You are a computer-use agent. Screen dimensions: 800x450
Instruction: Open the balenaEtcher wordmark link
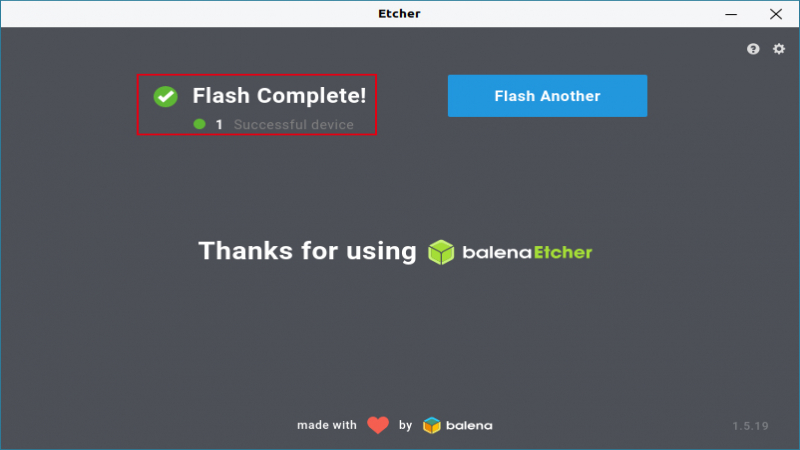[527, 253]
